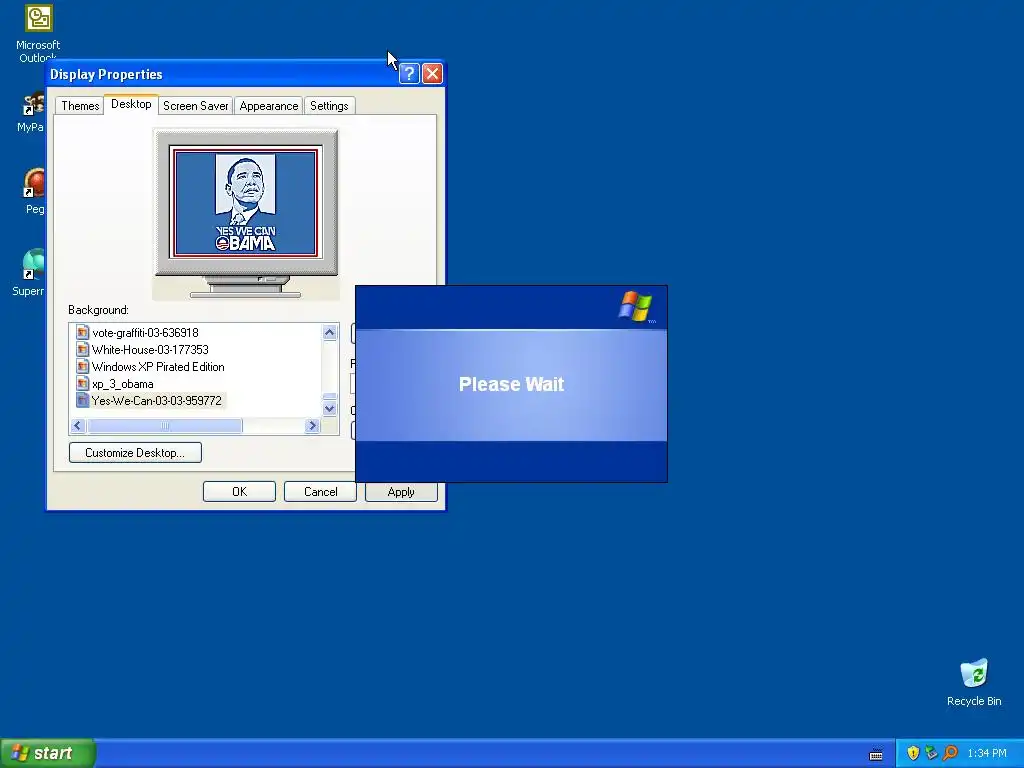The width and height of the screenshot is (1024, 768).
Task: Click the xp_3_obama file icon
Action: 82,383
